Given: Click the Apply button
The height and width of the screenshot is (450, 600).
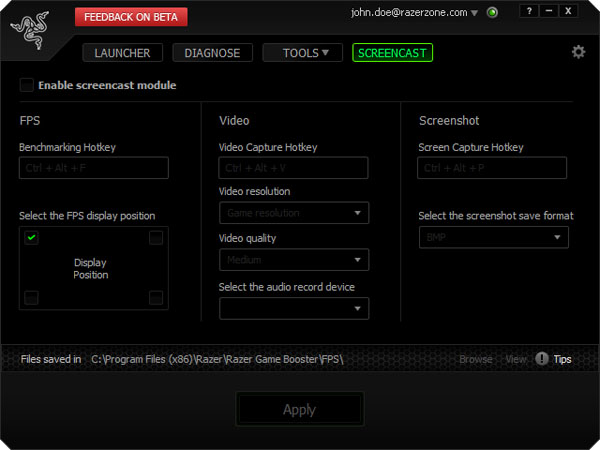Looking at the screenshot, I should pyautogui.click(x=300, y=409).
